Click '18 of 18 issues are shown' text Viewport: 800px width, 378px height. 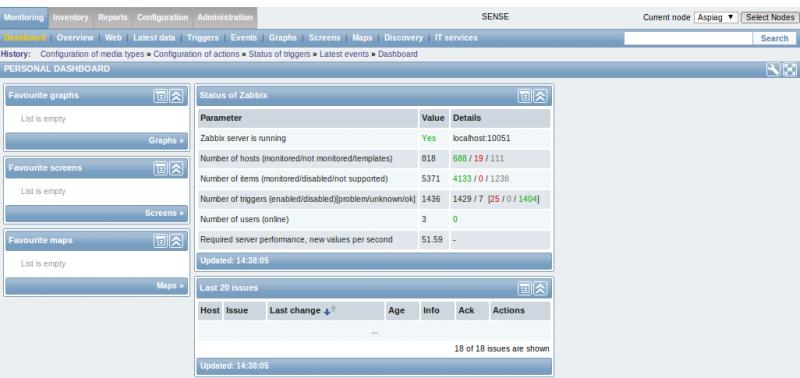click(x=502, y=349)
